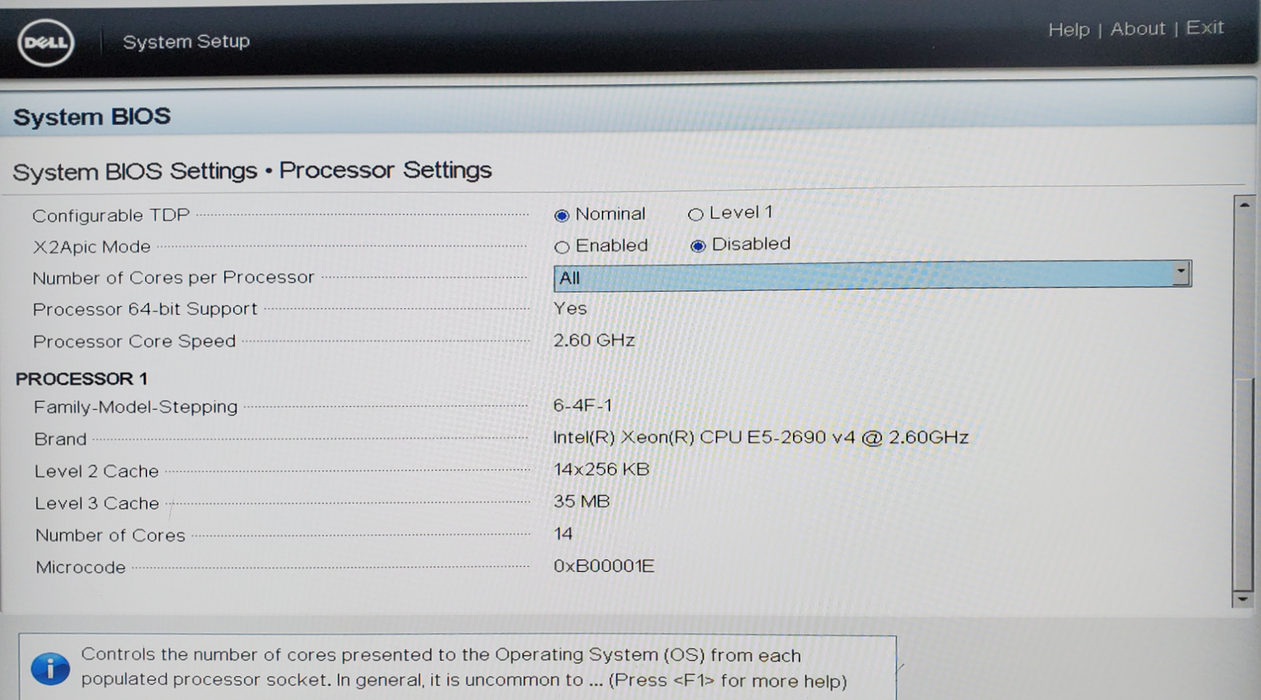
Task: Click the 0xB00001E microcode value
Action: point(604,566)
